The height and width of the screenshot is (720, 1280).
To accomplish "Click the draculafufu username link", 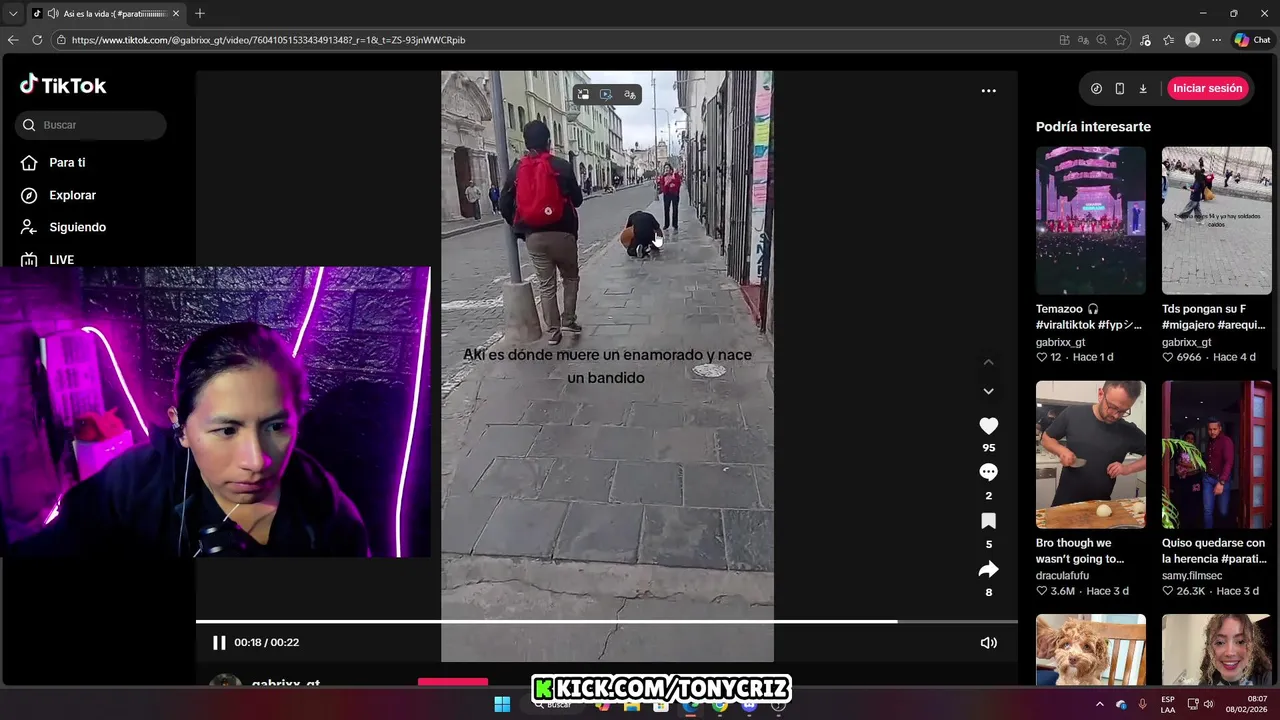I will click(x=1063, y=575).
